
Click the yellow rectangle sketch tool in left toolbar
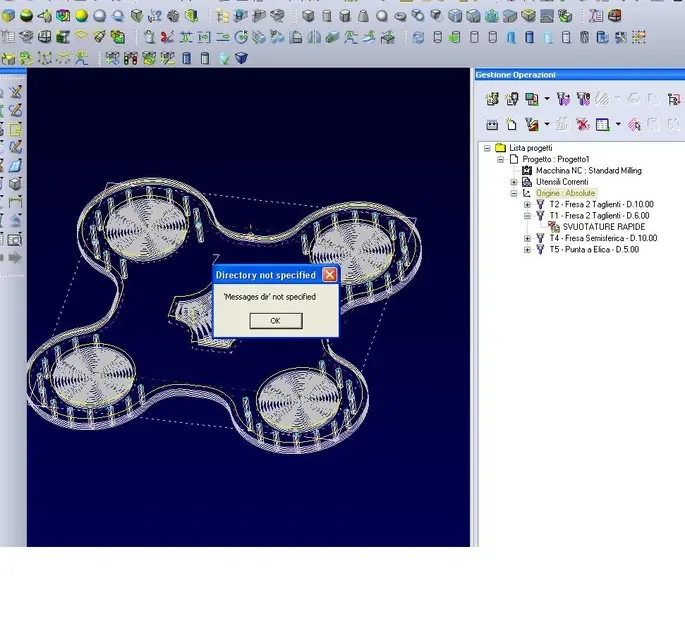(15, 130)
